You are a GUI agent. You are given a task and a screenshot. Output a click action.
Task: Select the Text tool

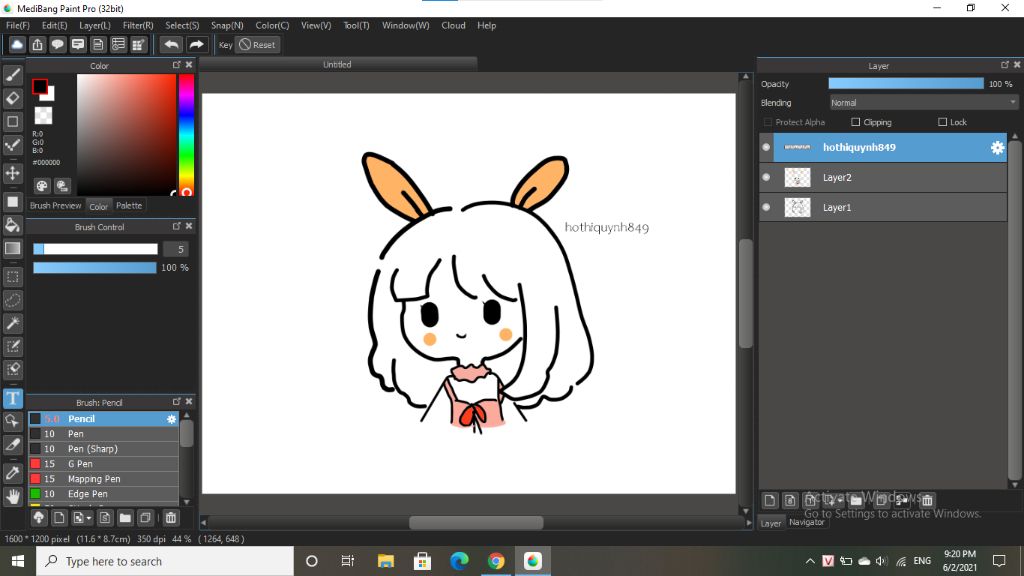[x=12, y=398]
